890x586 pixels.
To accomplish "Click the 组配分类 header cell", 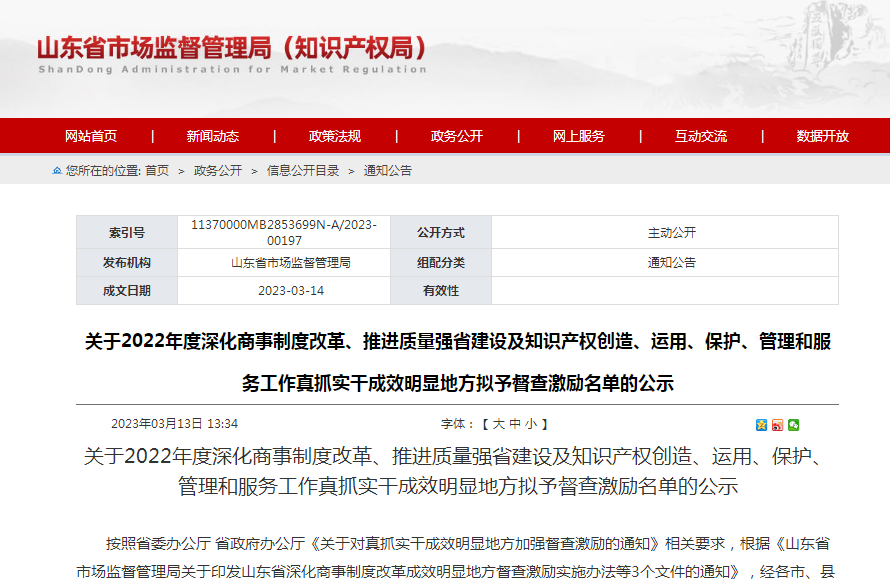I will point(441,262).
